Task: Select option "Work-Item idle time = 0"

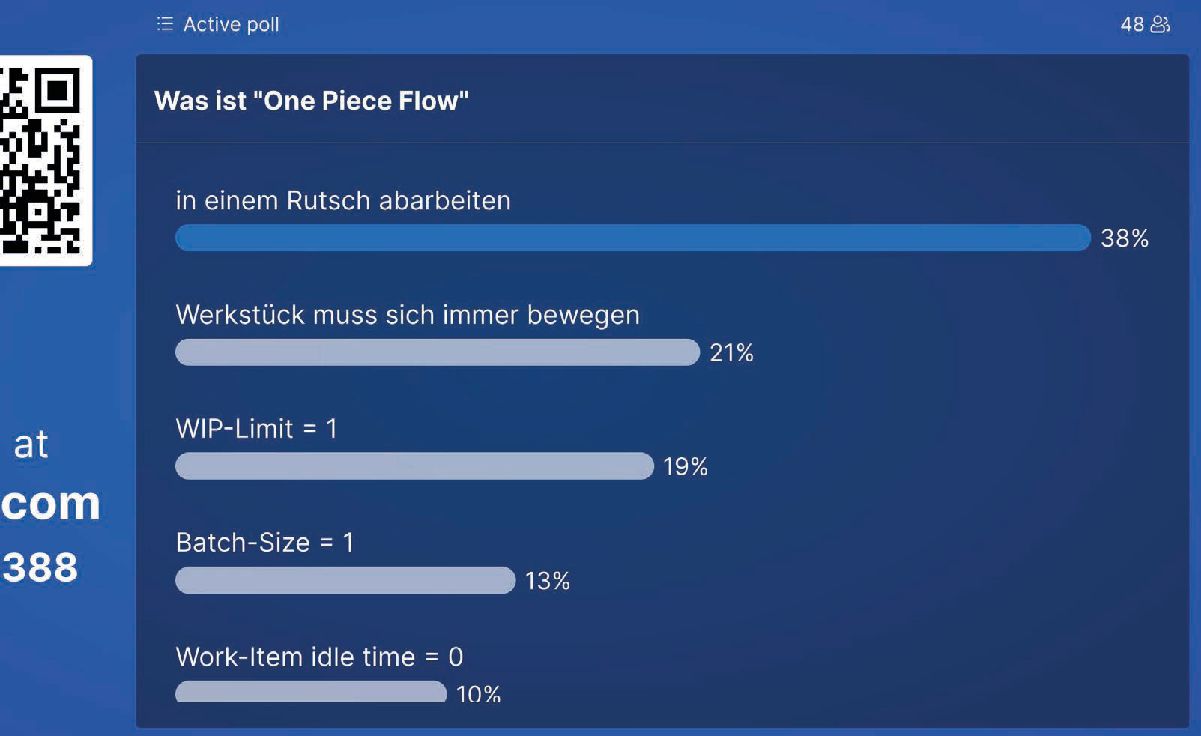Action: coord(319,657)
